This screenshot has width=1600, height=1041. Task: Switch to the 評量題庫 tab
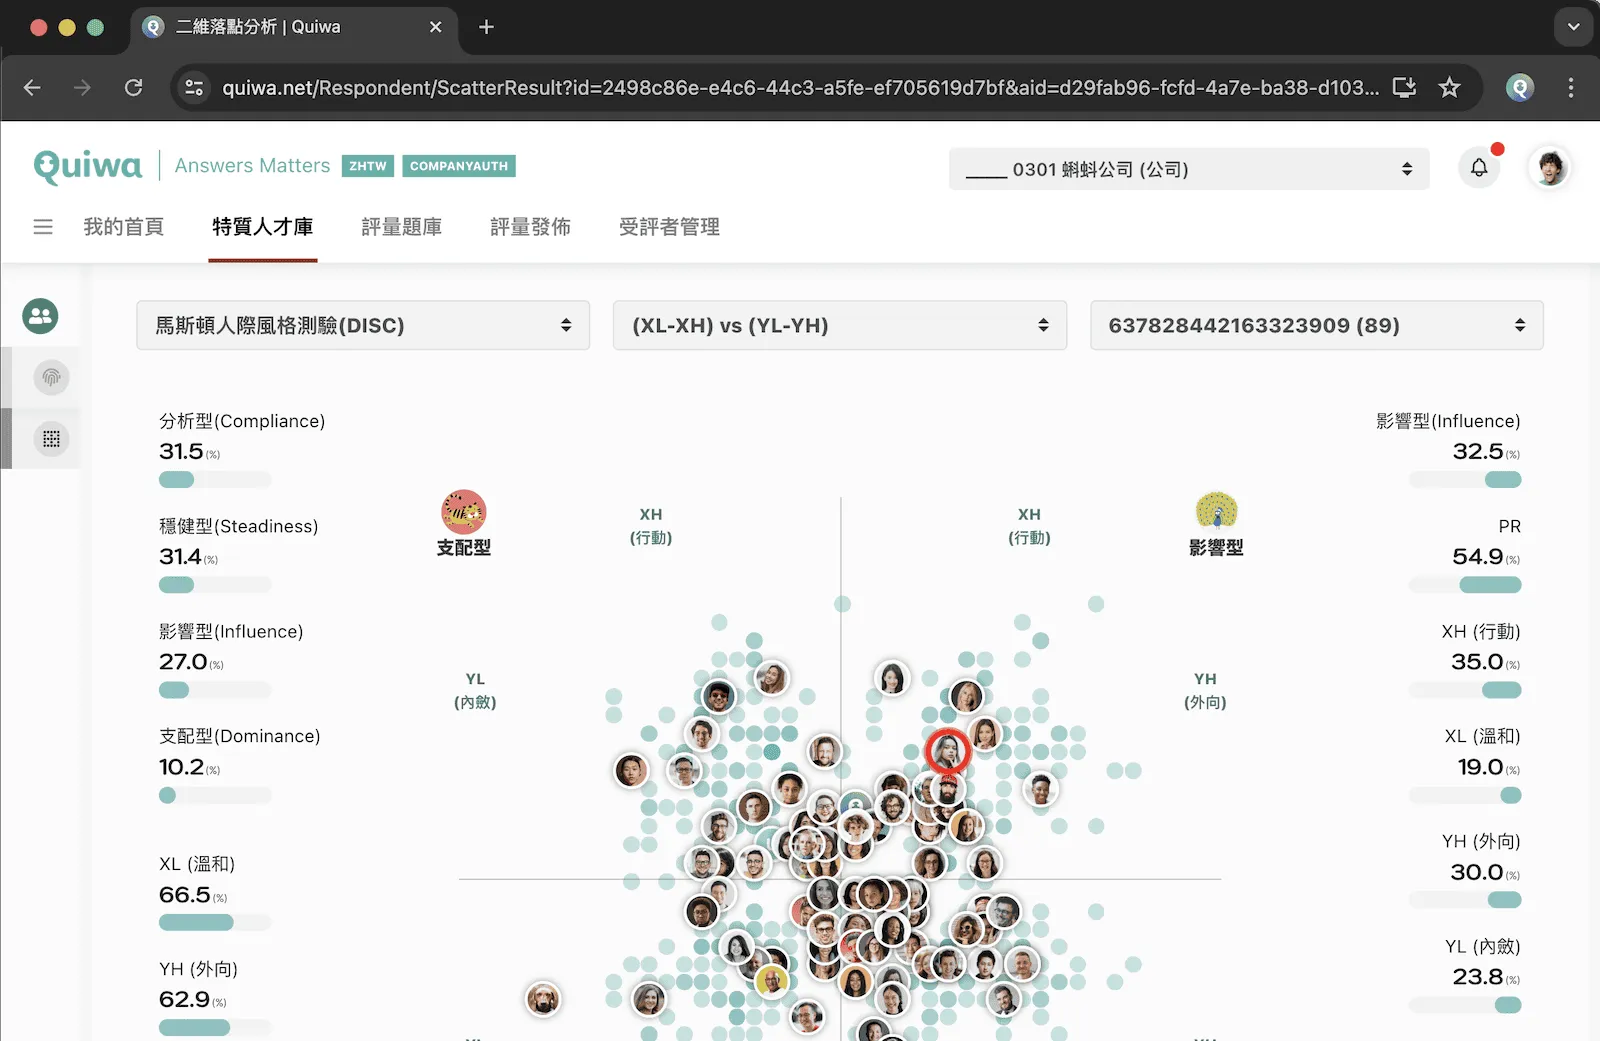coord(401,227)
